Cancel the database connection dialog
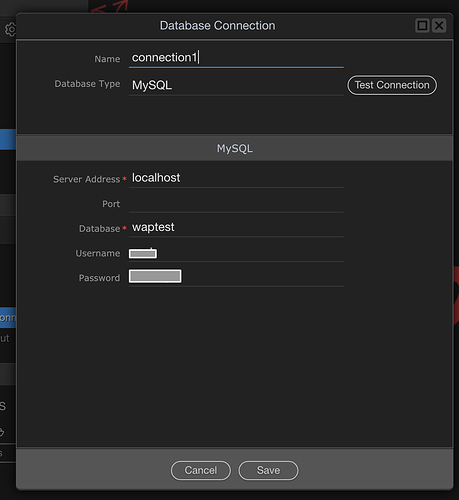This screenshot has width=459, height=500. point(201,470)
